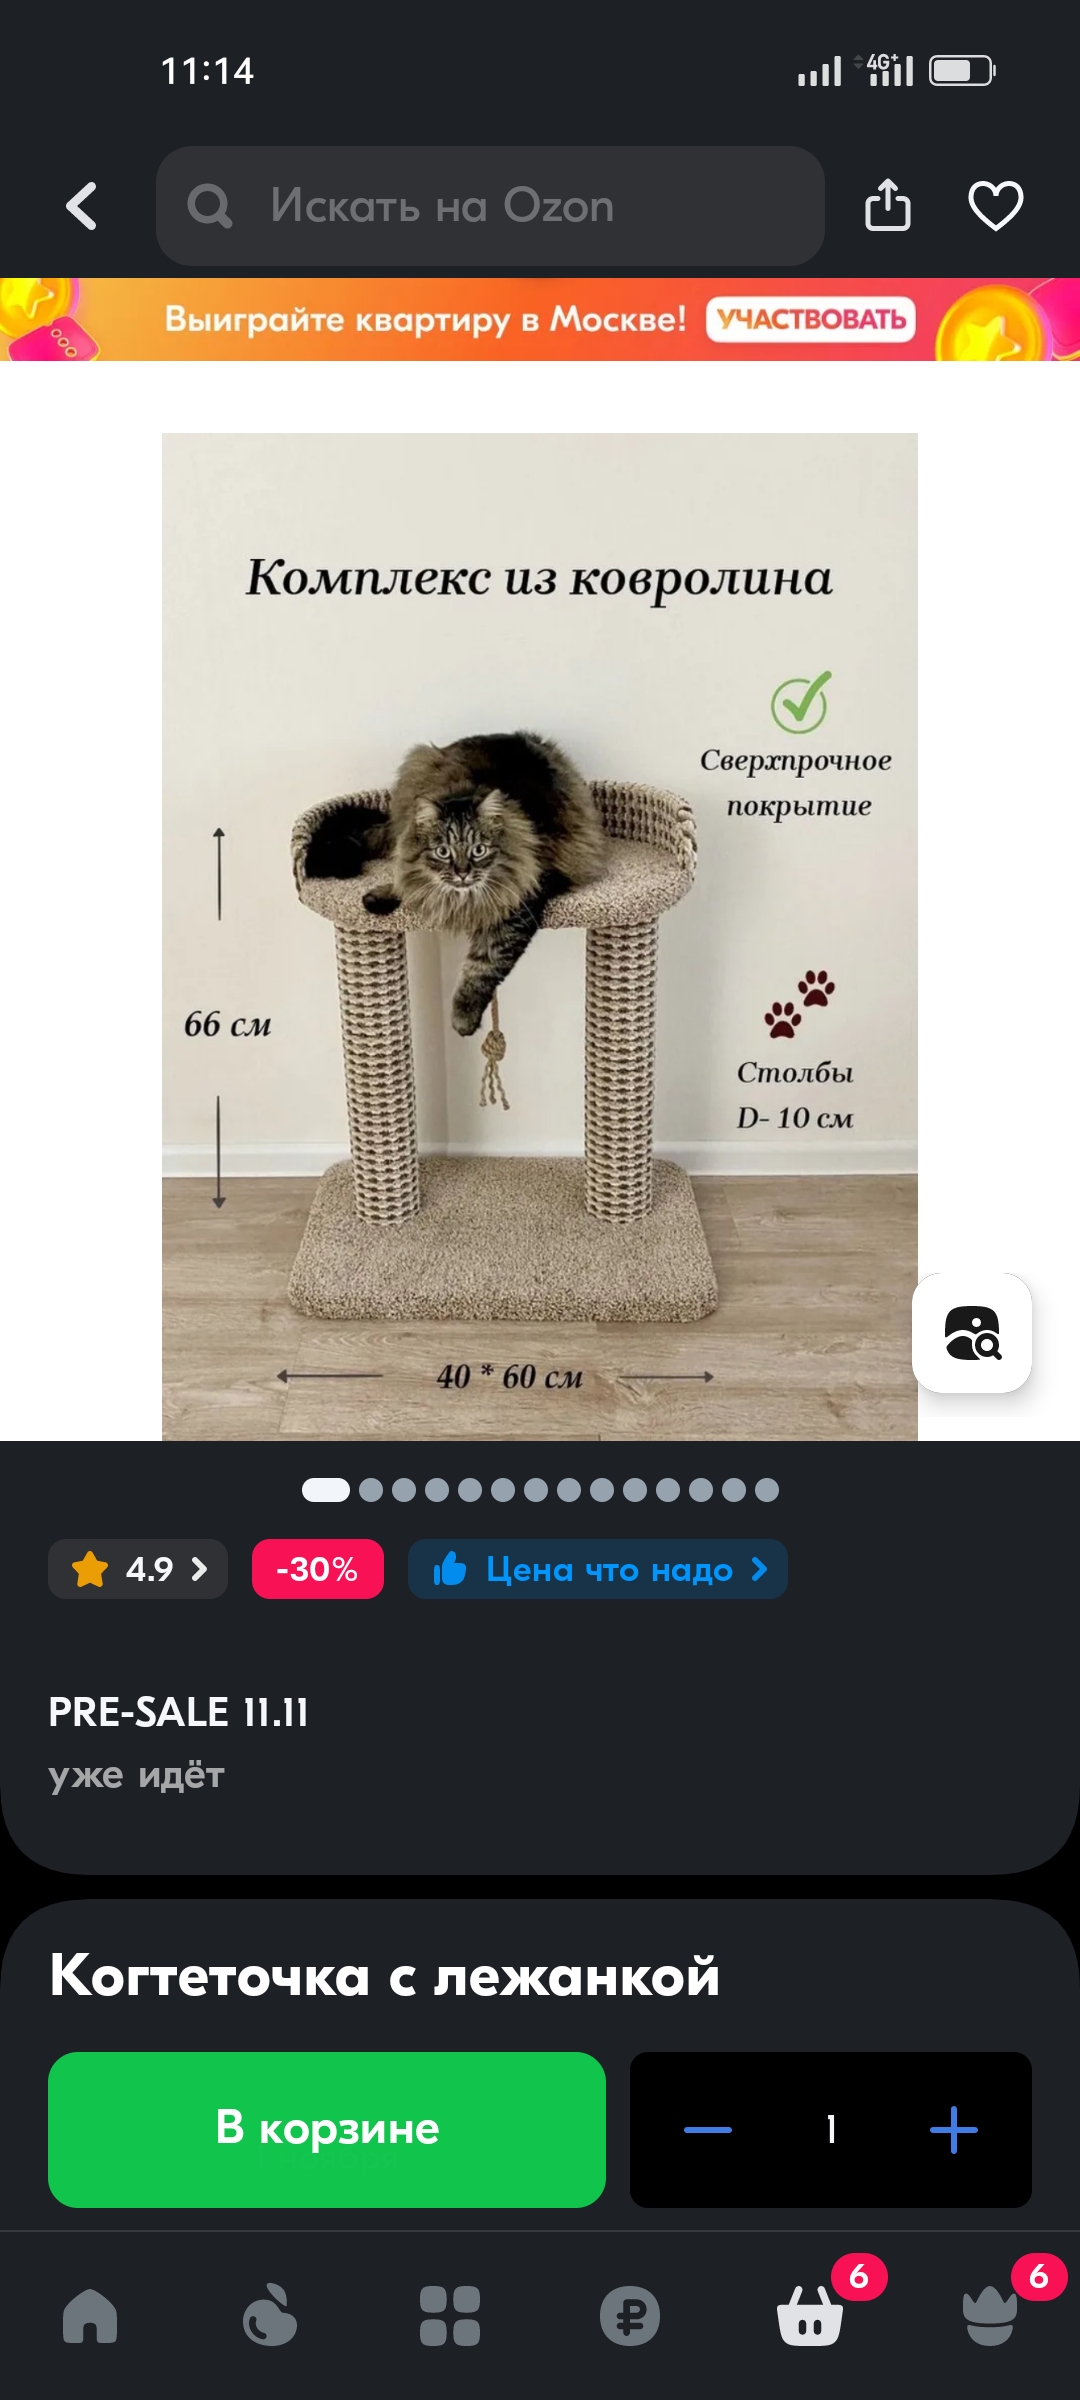Image resolution: width=1080 pixels, height=2400 pixels.
Task: Go back with the left arrow
Action: [82, 206]
